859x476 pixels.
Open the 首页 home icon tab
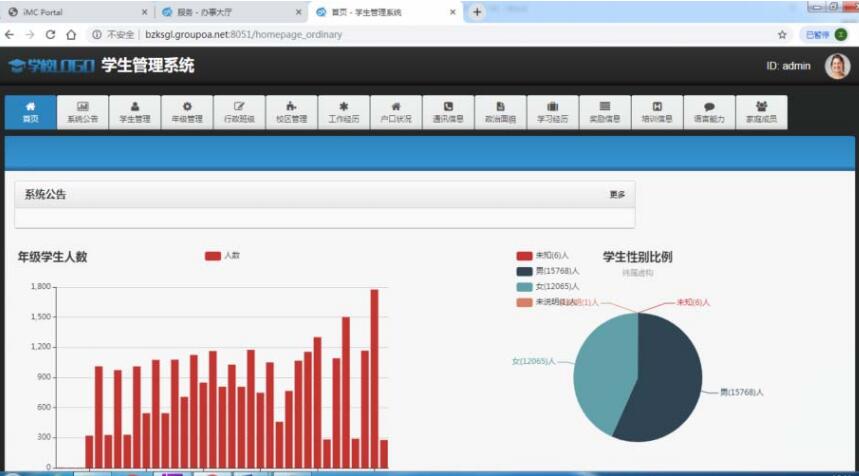pos(30,112)
